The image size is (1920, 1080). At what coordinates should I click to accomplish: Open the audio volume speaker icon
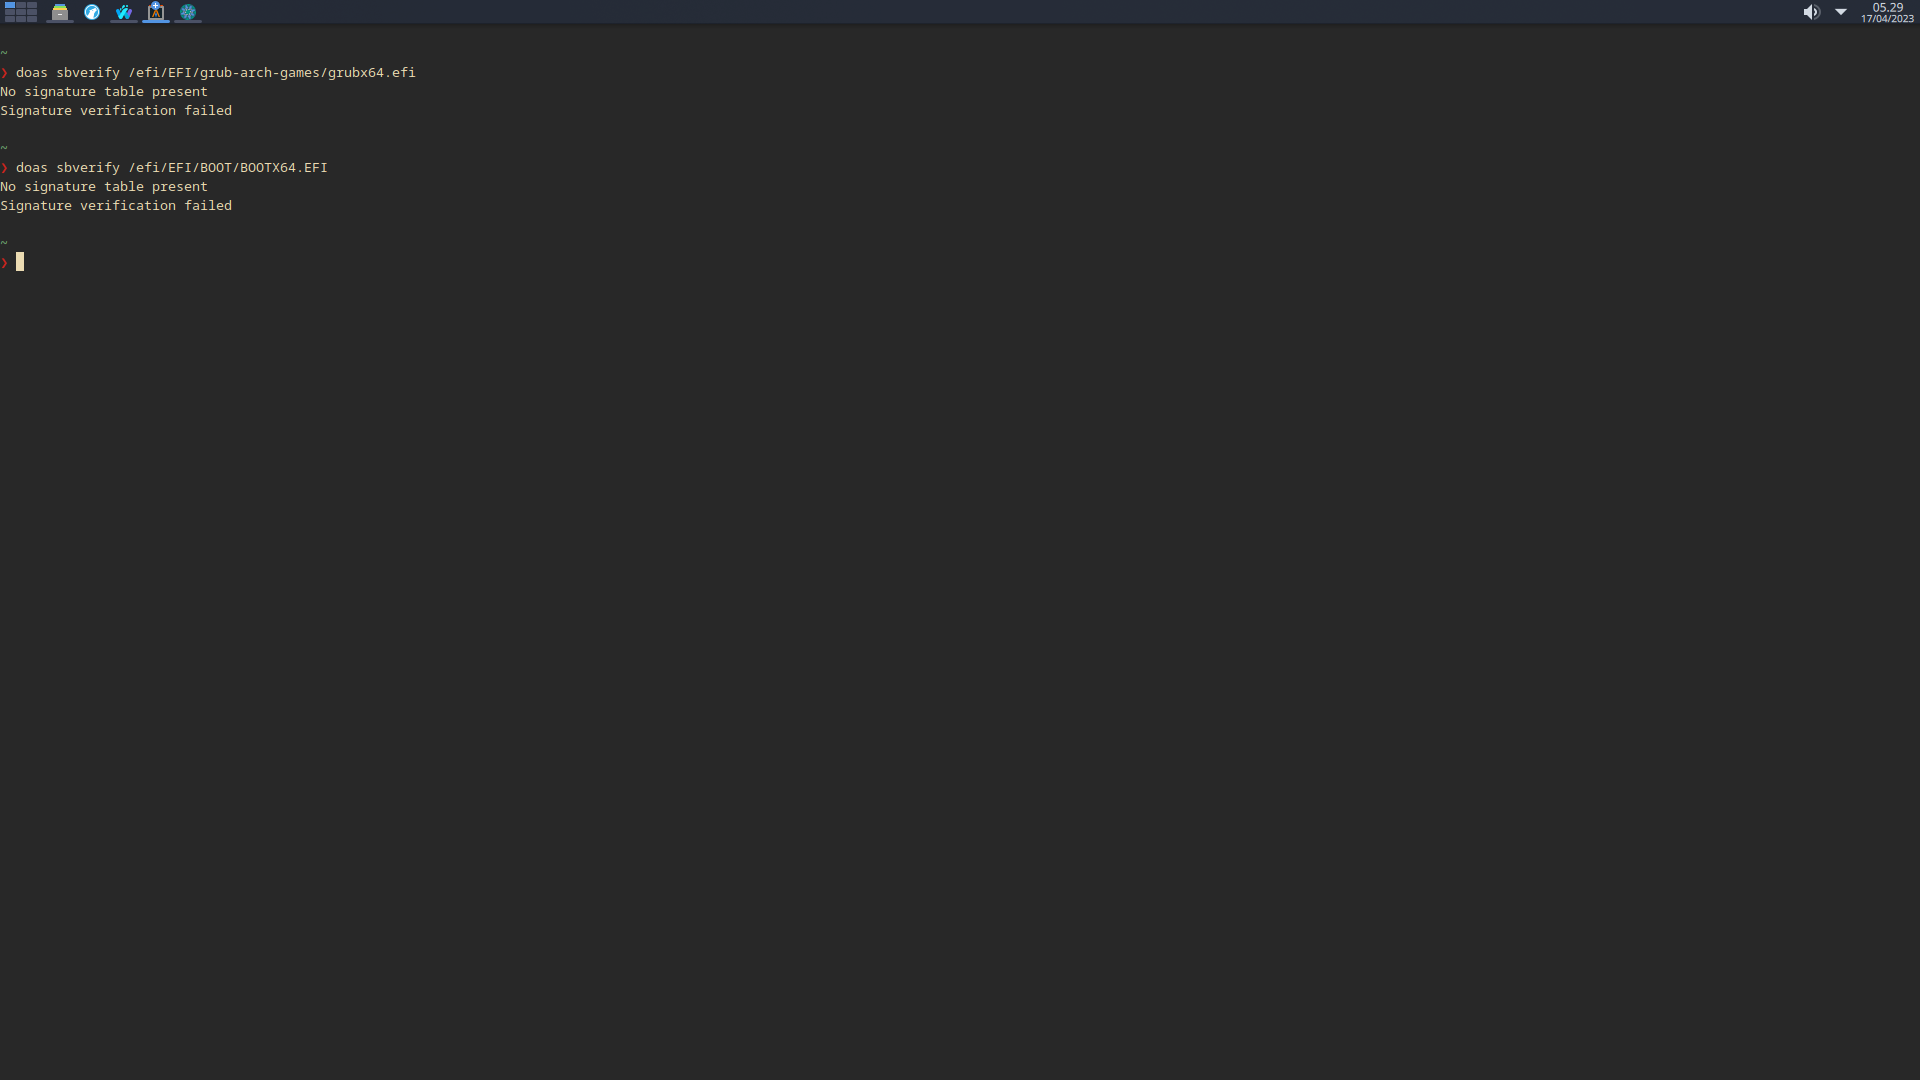[x=1811, y=12]
